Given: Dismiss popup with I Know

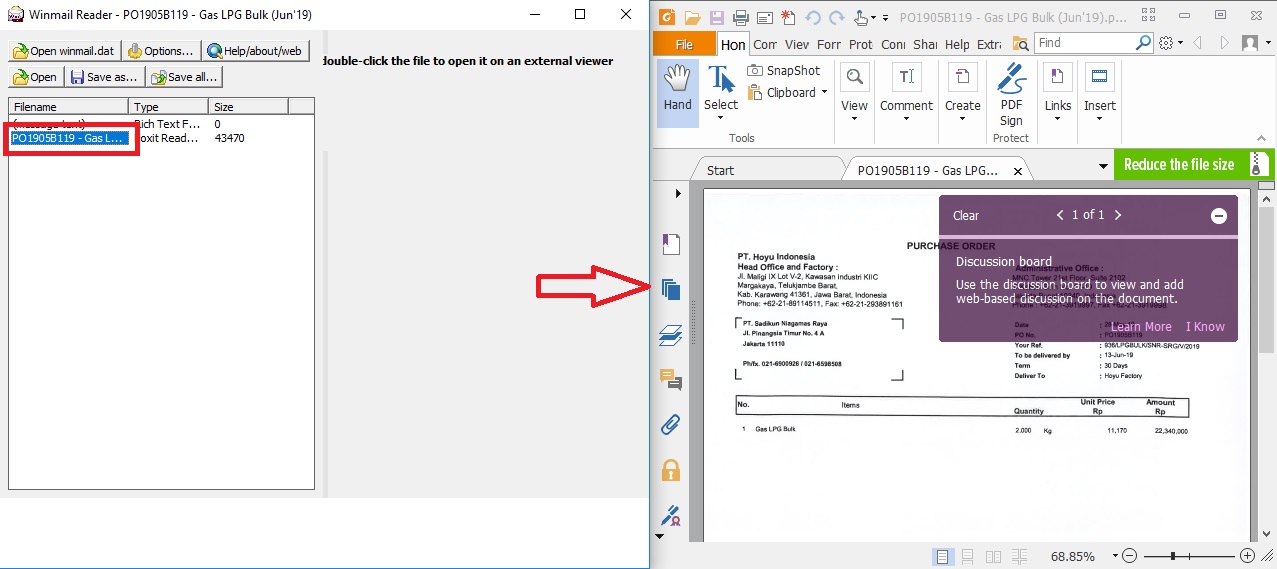Looking at the screenshot, I should coord(1205,326).
